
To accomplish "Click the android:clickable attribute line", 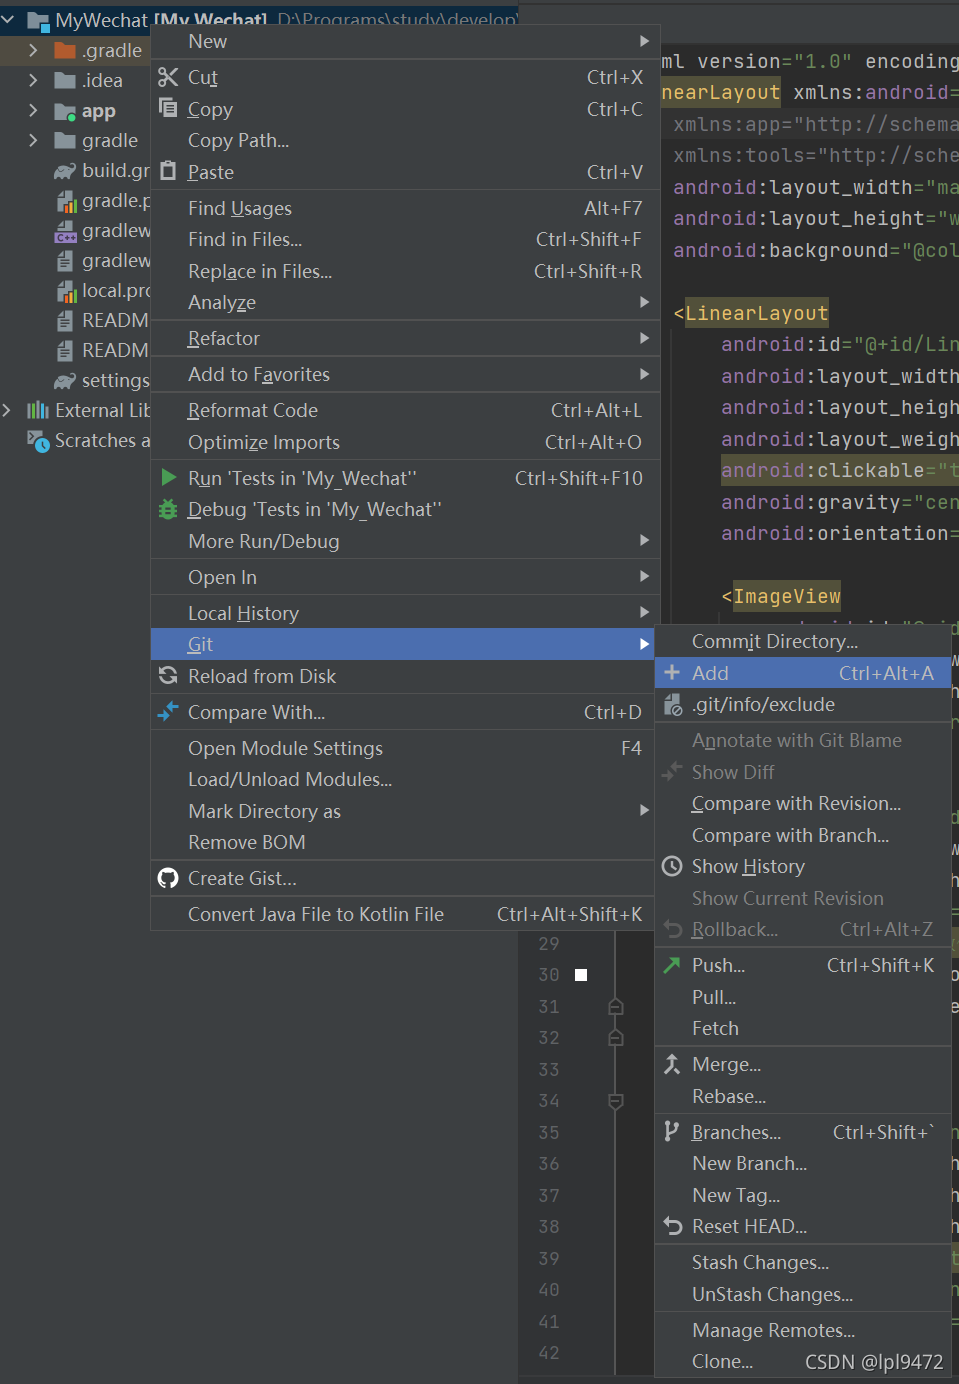I will click(840, 470).
